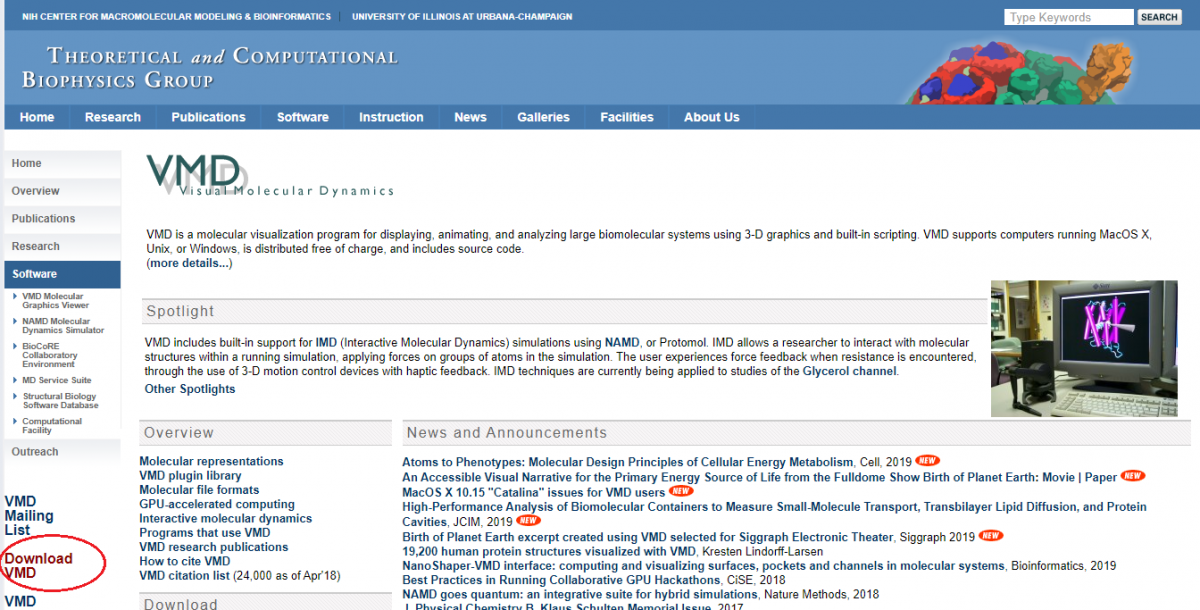
Task: Open Structural Biology Software Database sidebar entry
Action: 60,401
